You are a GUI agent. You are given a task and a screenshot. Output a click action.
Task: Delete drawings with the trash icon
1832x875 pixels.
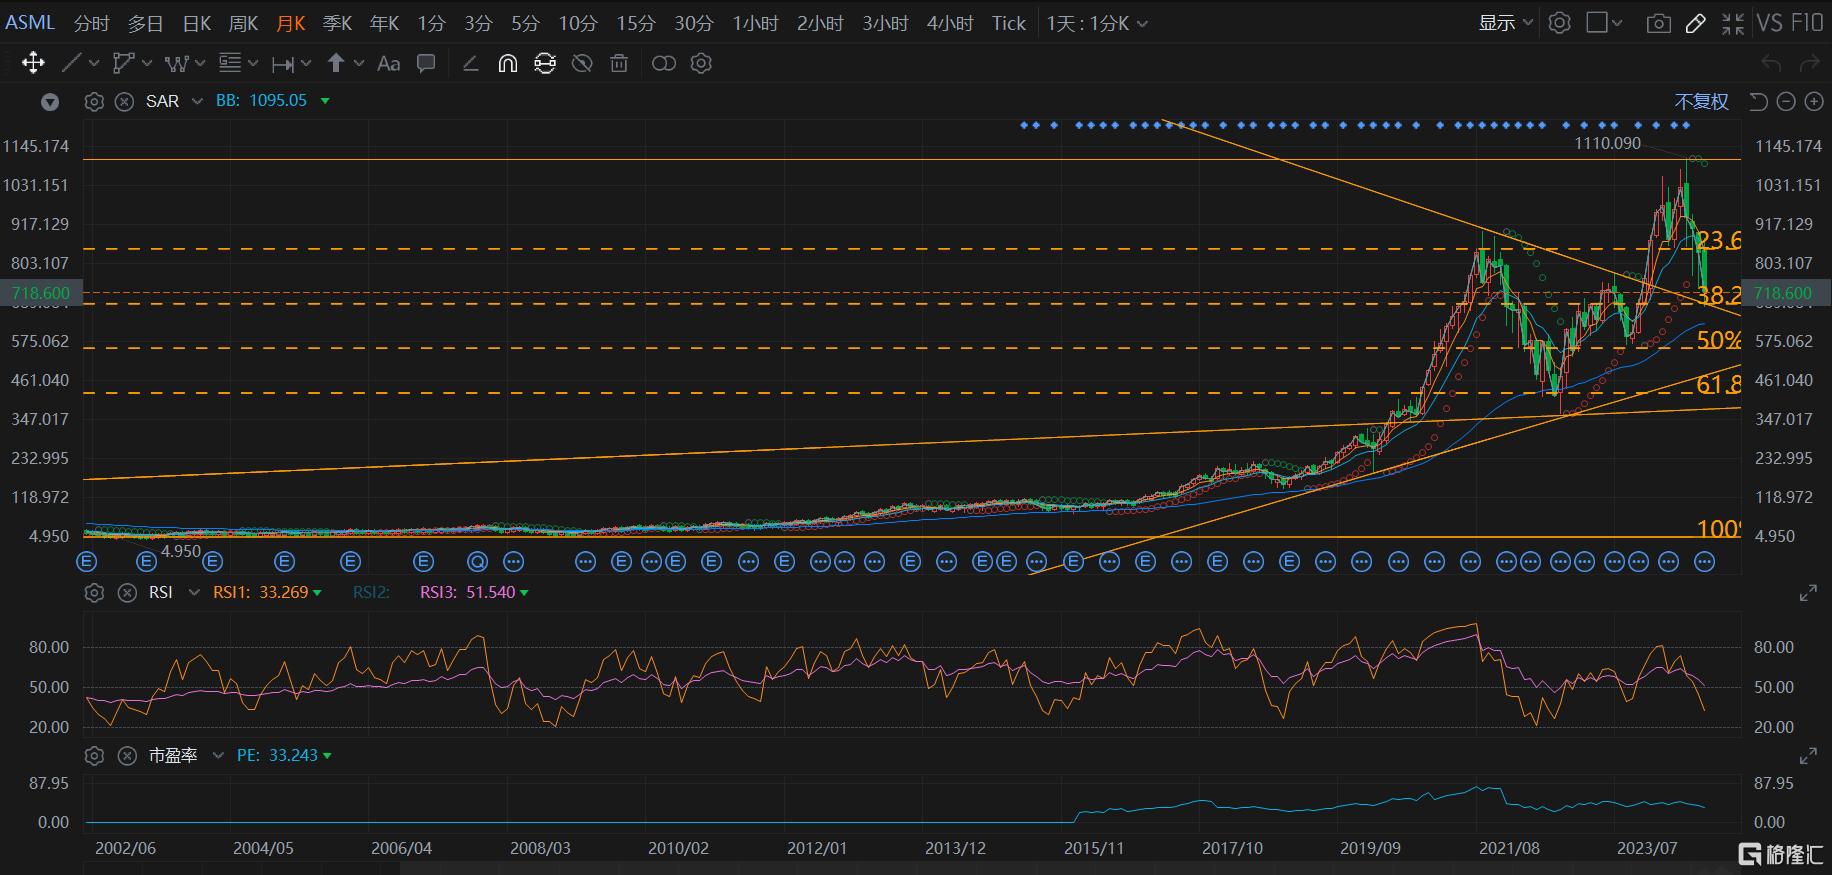pos(619,63)
